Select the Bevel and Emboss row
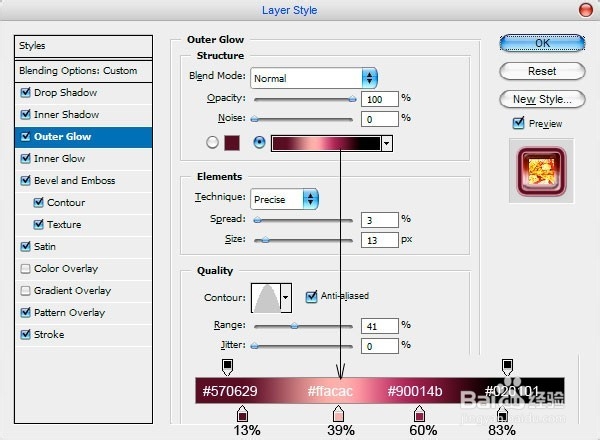 [83, 181]
